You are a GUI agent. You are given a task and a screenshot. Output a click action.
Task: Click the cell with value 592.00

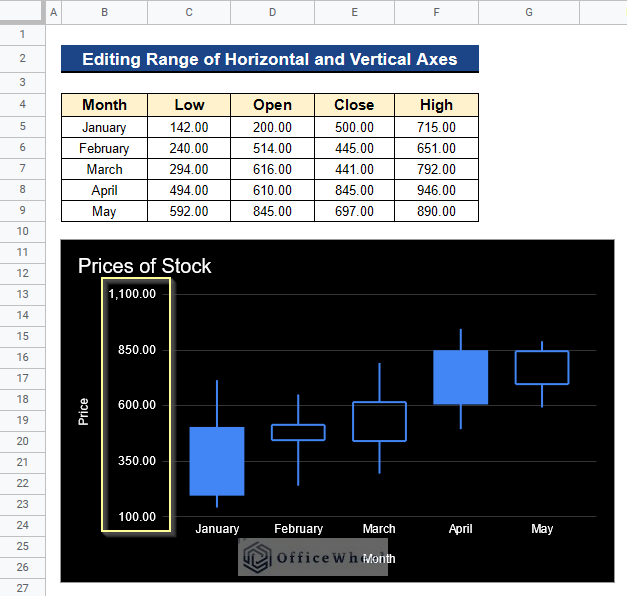pos(189,211)
